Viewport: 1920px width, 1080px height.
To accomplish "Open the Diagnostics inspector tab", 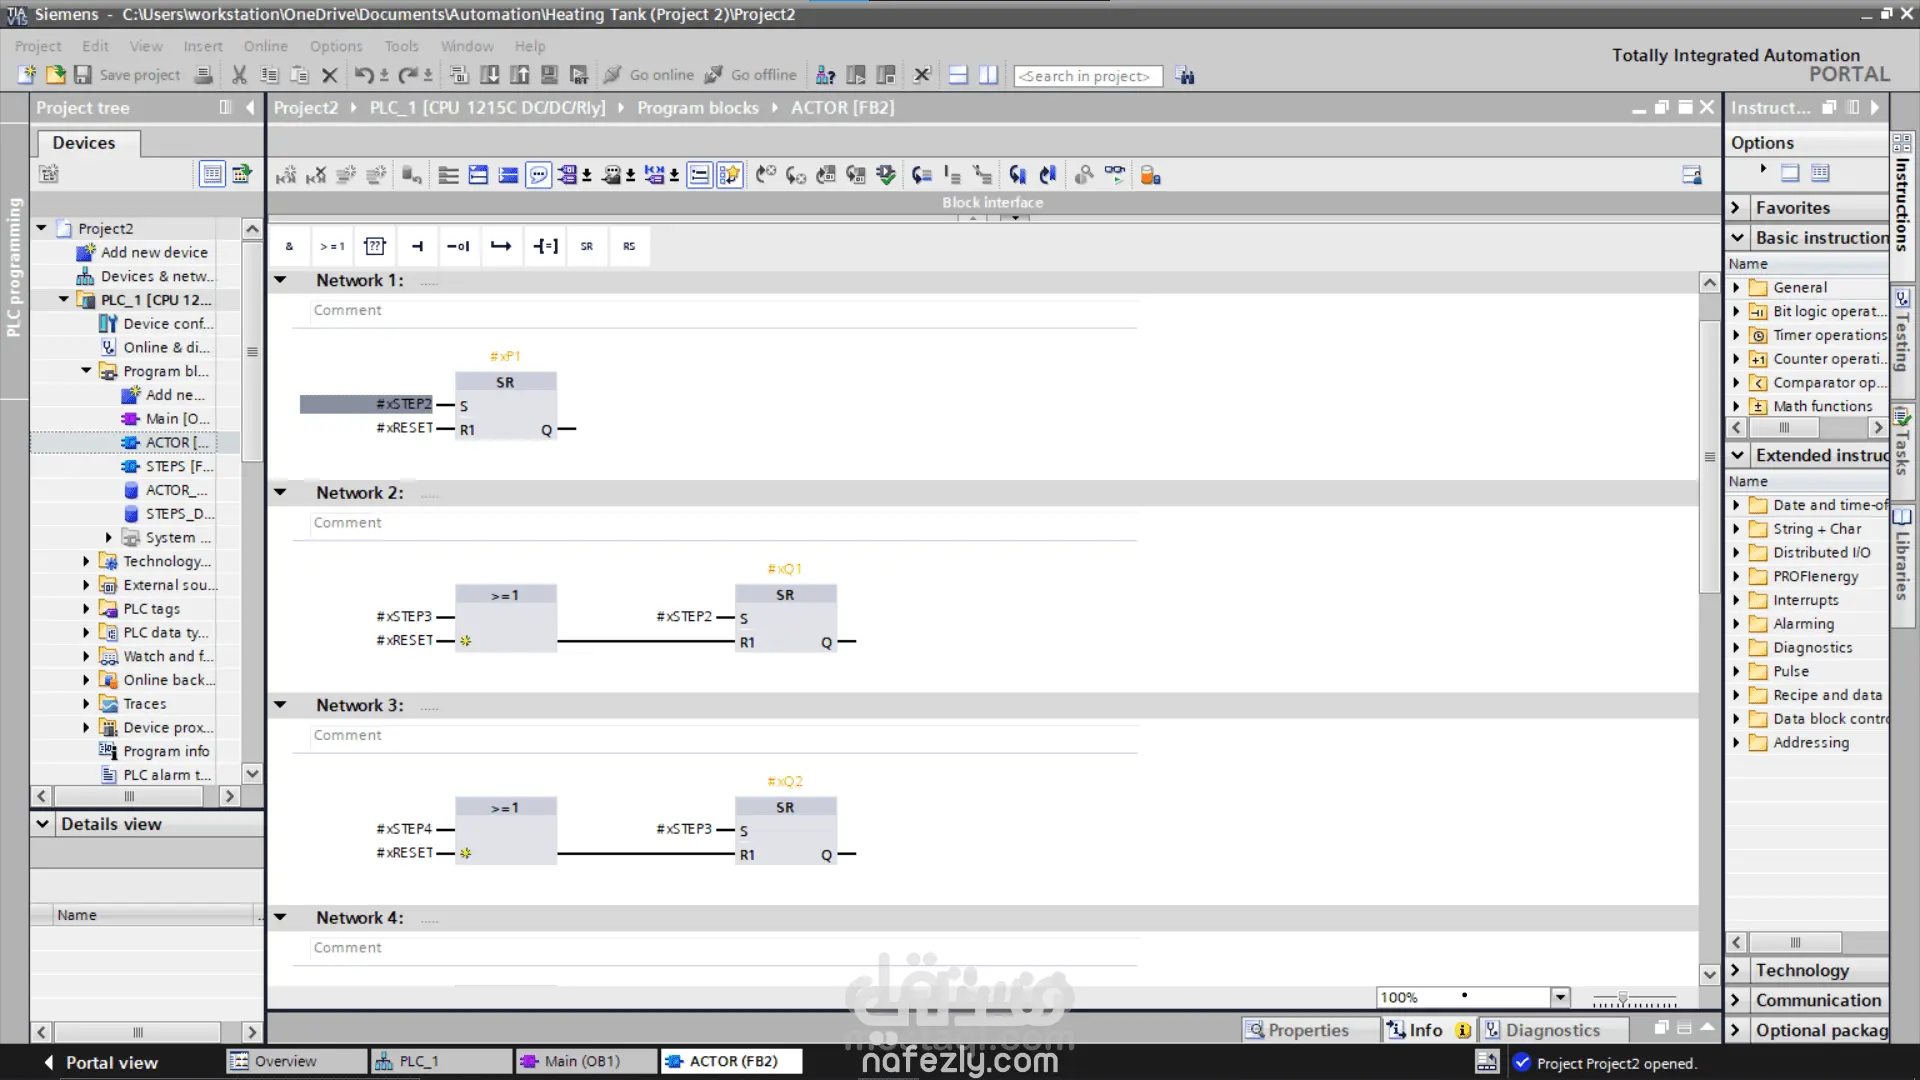I will coord(1553,1030).
